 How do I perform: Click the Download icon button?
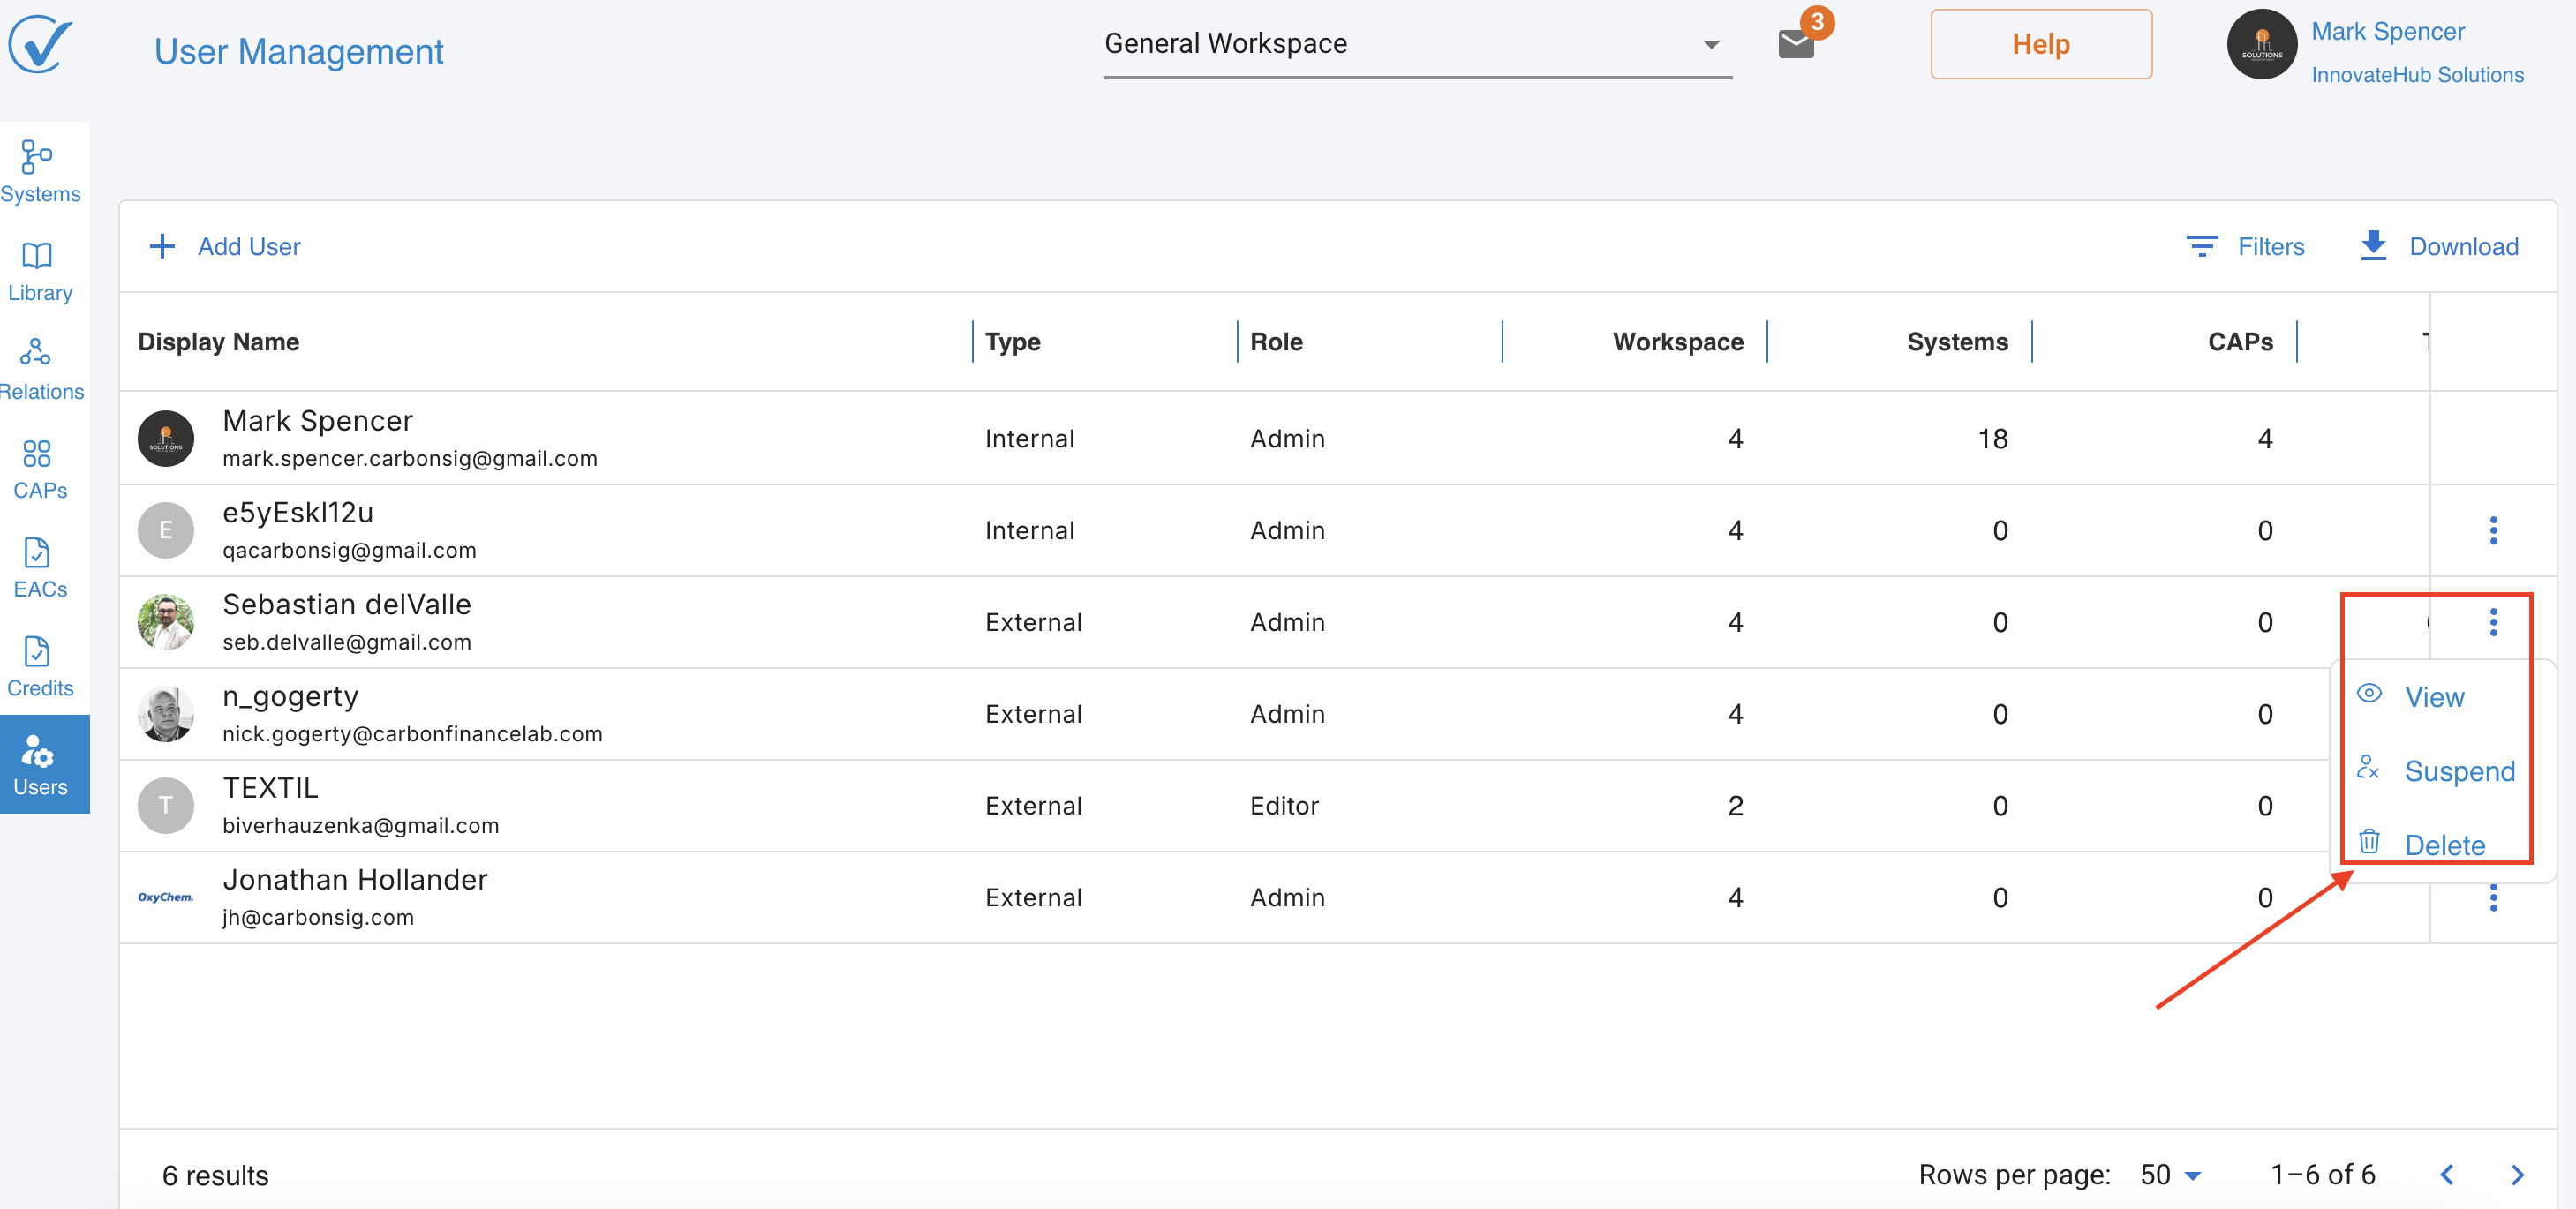pyautogui.click(x=2373, y=246)
